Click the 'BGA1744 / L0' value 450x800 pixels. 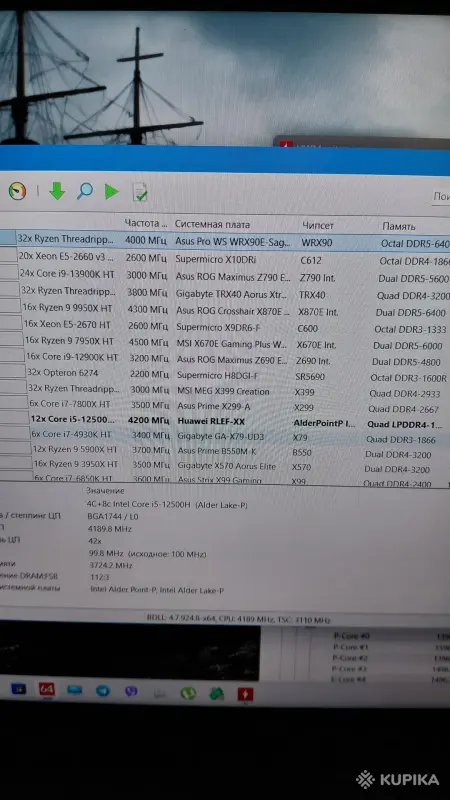click(113, 516)
